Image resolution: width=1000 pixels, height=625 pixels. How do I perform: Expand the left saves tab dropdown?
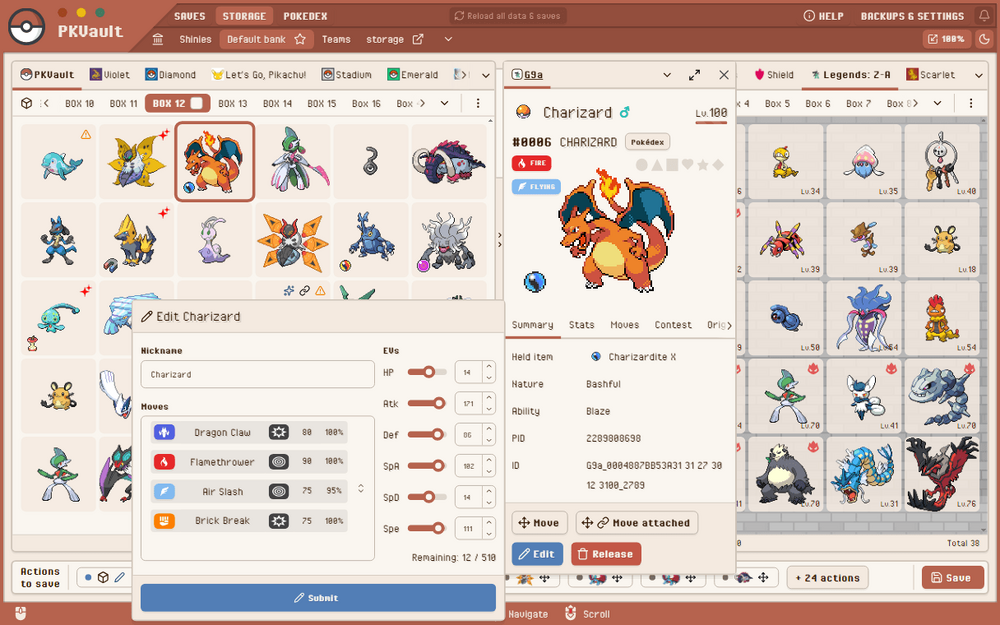tap(485, 75)
